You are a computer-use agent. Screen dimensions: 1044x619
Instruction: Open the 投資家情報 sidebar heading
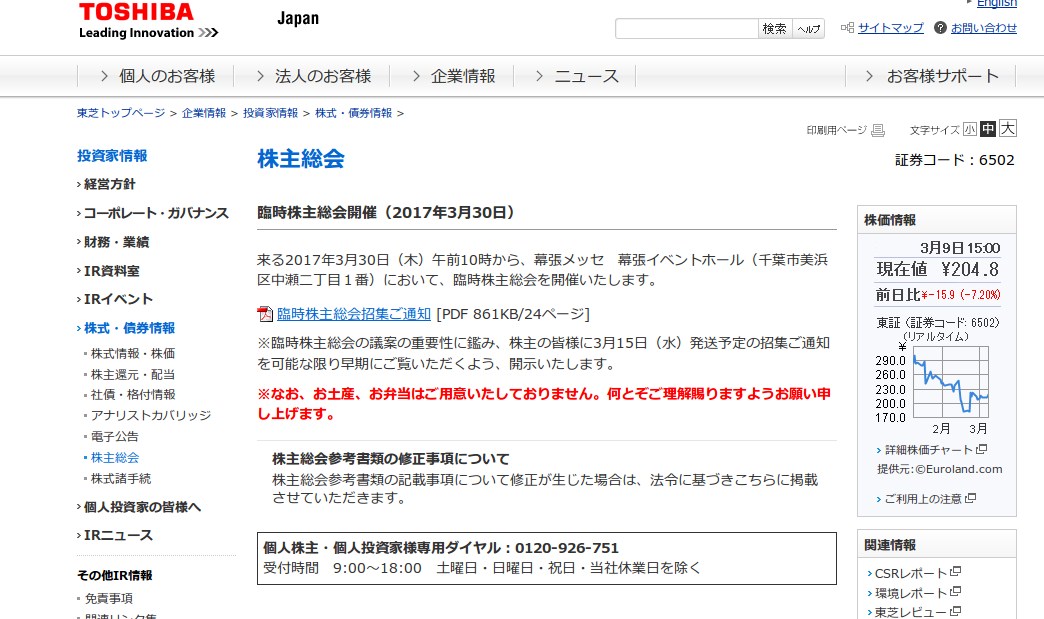point(113,156)
